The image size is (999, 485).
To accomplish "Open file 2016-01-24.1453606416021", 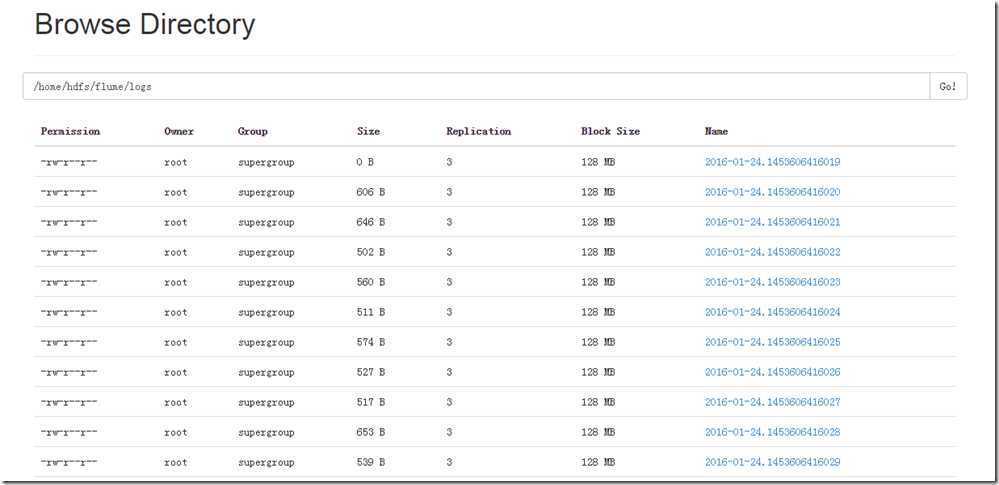I will [x=772, y=222].
